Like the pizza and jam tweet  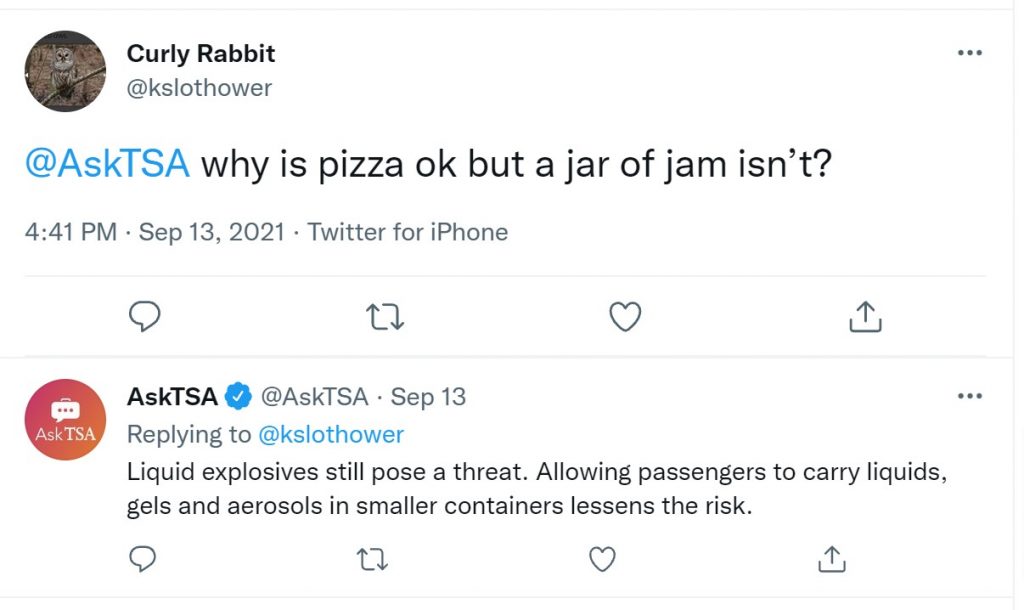click(625, 317)
